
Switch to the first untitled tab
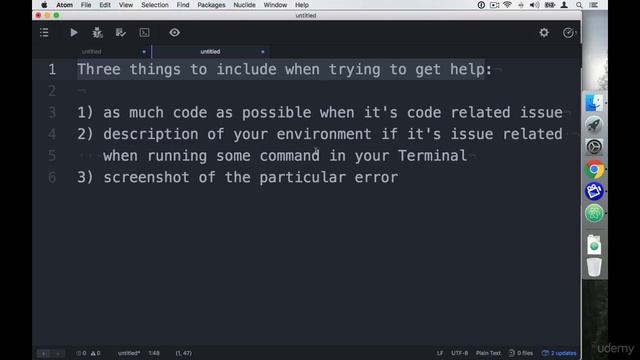[x=91, y=52]
